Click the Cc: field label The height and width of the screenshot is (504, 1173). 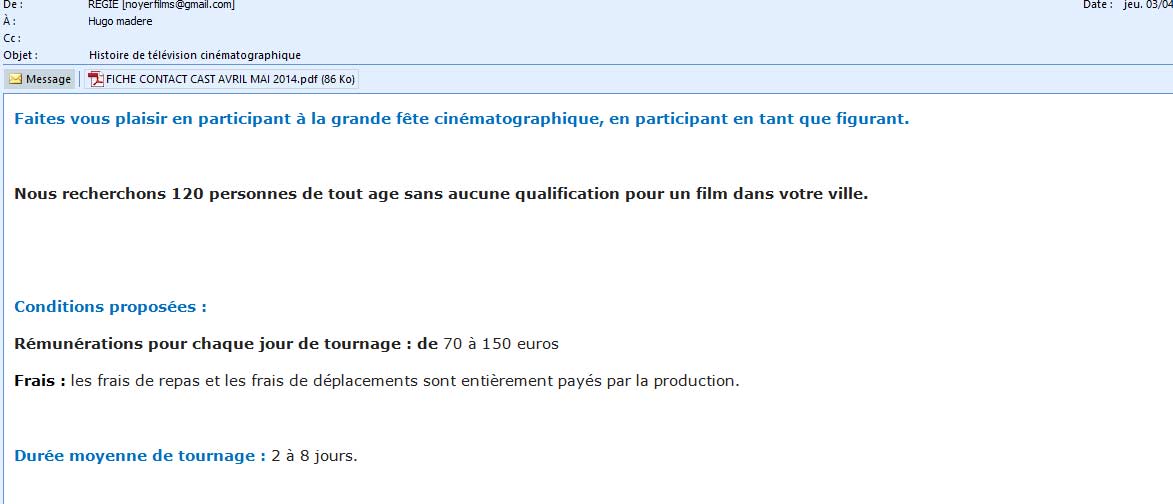pos(12,38)
